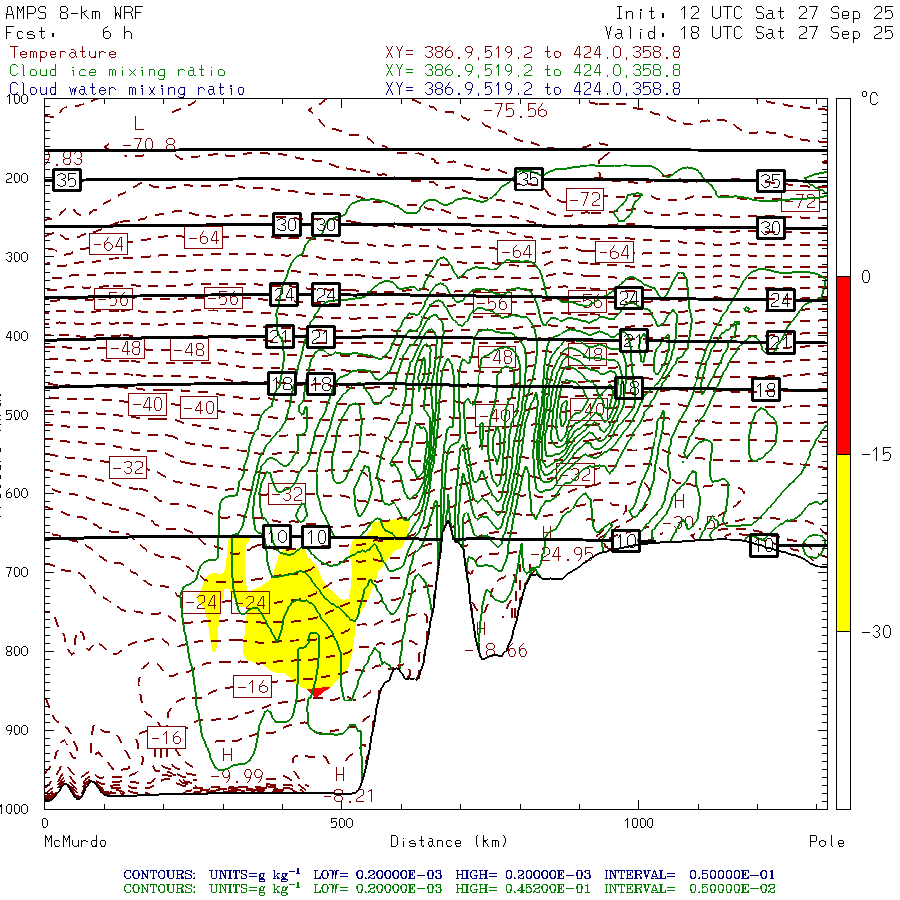Click the pressure axis label "900"
The image size is (900, 900).
point(17,730)
